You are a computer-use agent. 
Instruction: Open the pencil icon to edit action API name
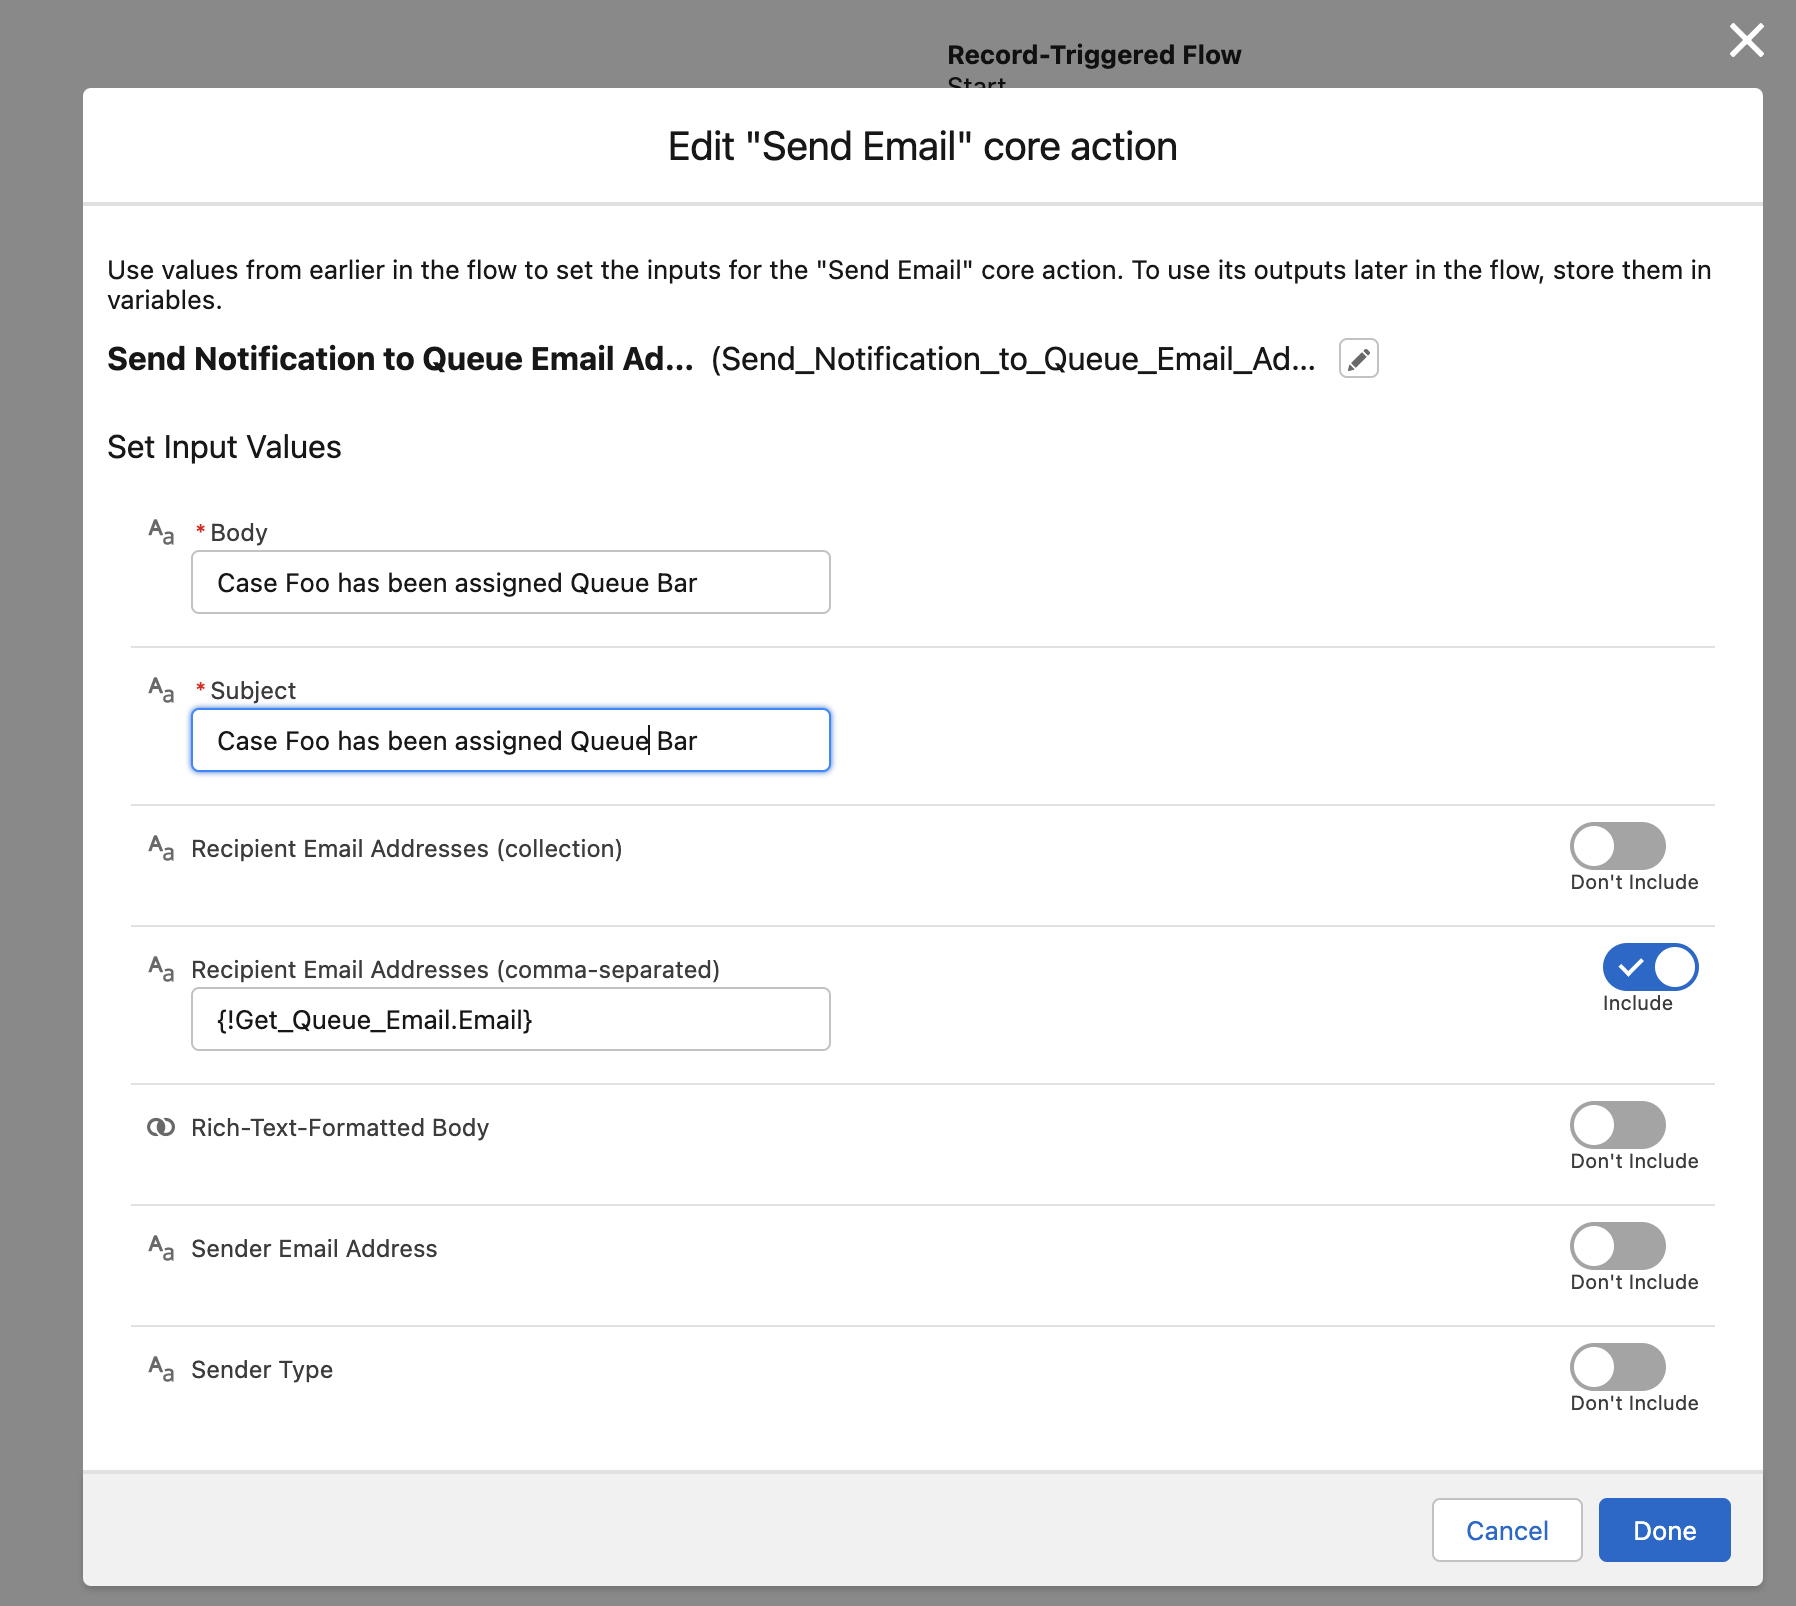(x=1358, y=358)
